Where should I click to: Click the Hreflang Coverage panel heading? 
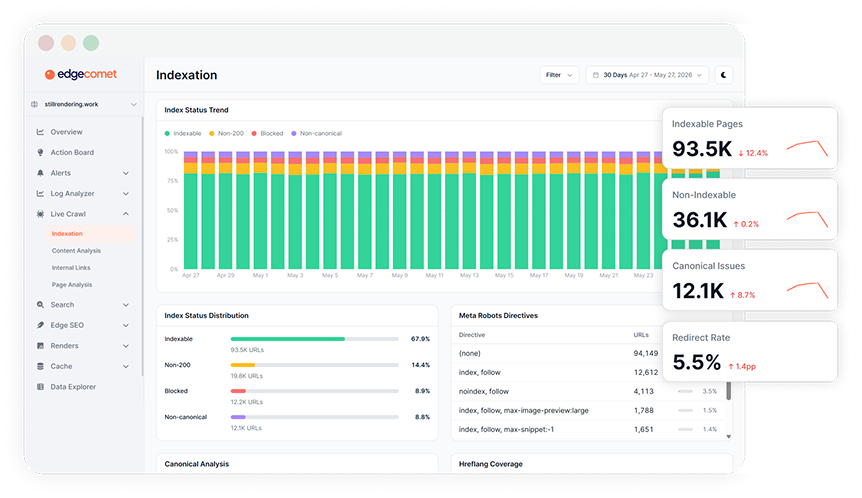[491, 464]
